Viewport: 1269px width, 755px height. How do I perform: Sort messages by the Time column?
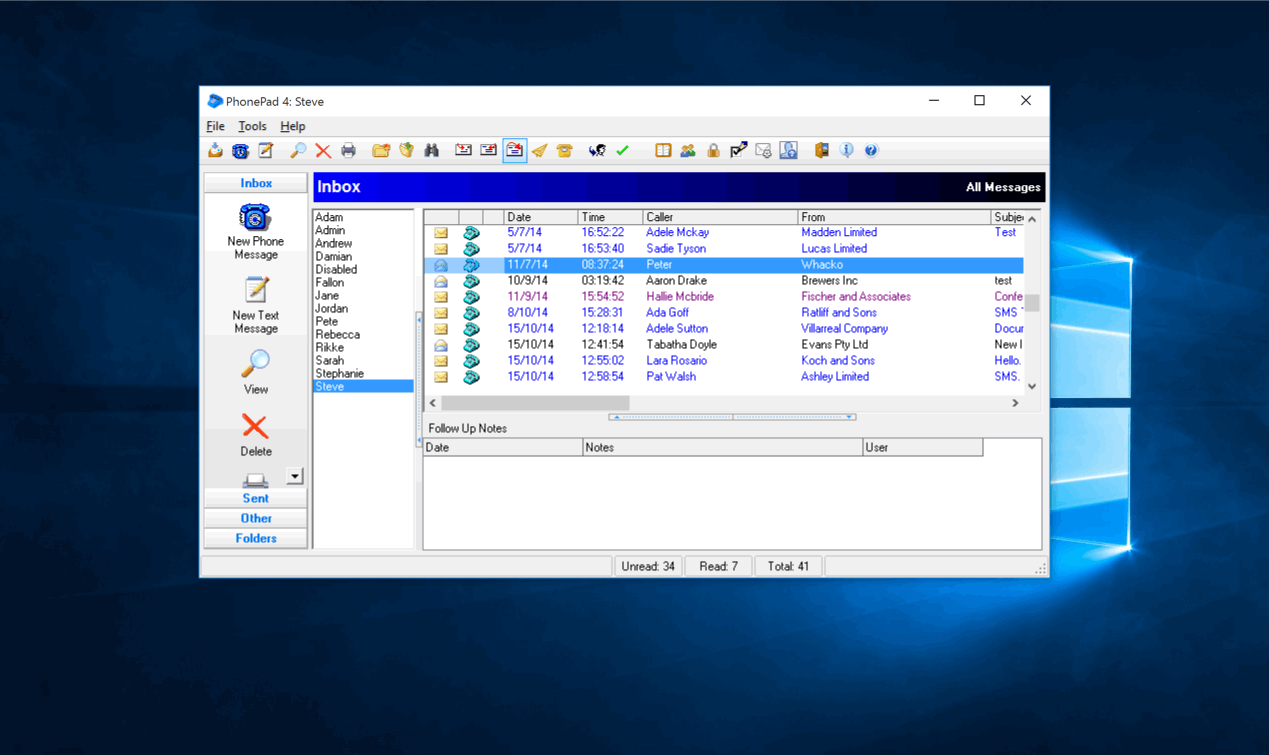(610, 217)
